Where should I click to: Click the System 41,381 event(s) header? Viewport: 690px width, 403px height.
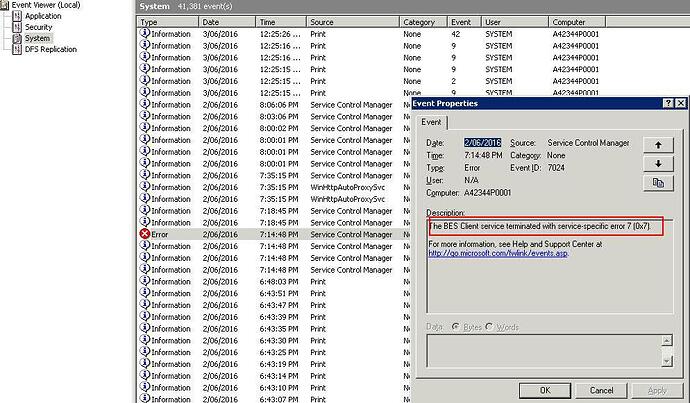click(x=186, y=6)
